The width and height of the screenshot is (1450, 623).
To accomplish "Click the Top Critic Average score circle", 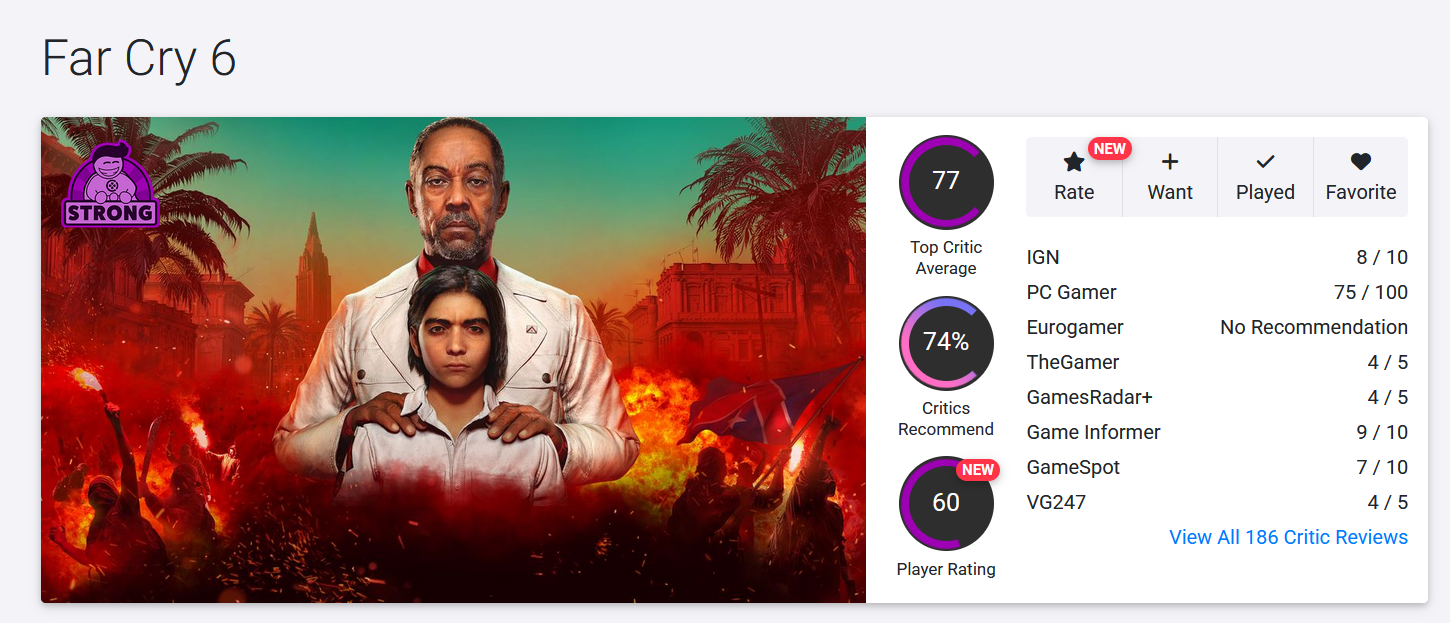I will tap(946, 182).
